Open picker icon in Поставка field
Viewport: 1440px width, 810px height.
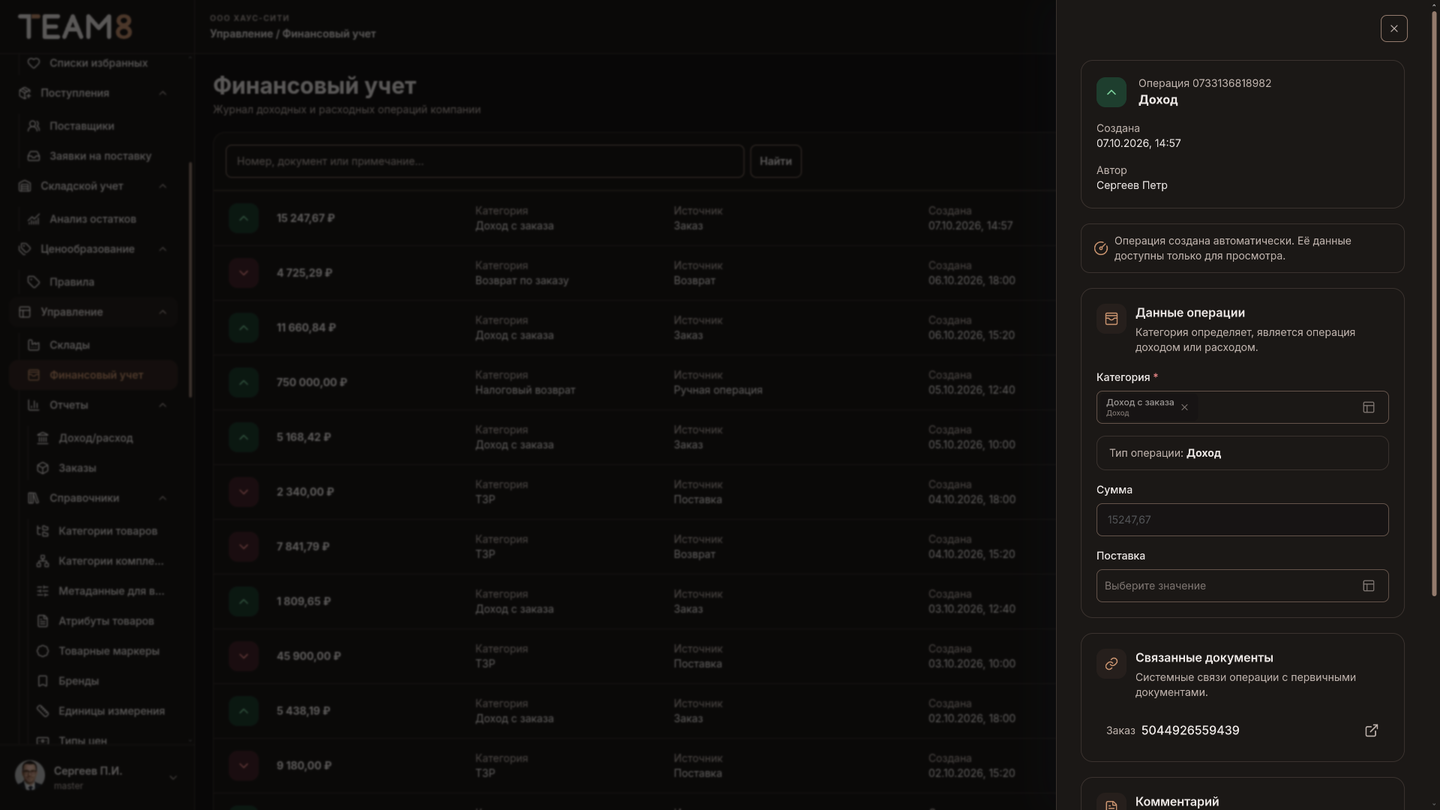point(1368,586)
